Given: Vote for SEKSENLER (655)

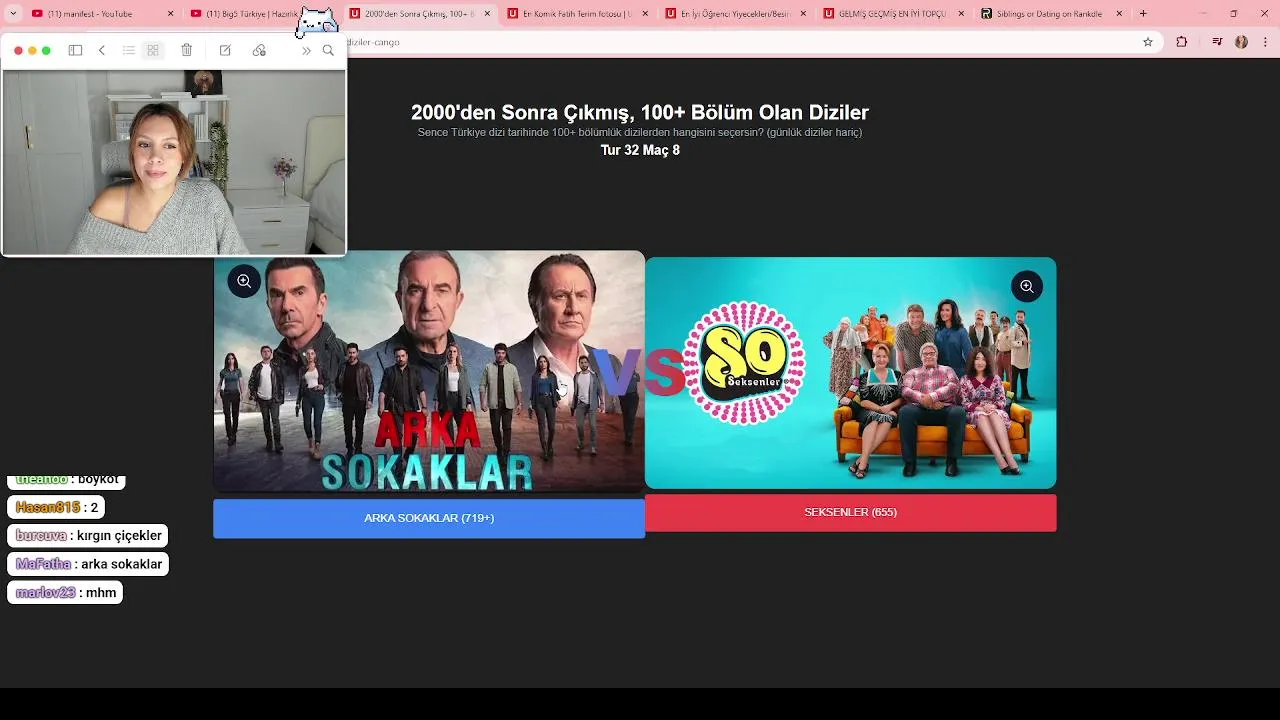Looking at the screenshot, I should (x=850, y=512).
